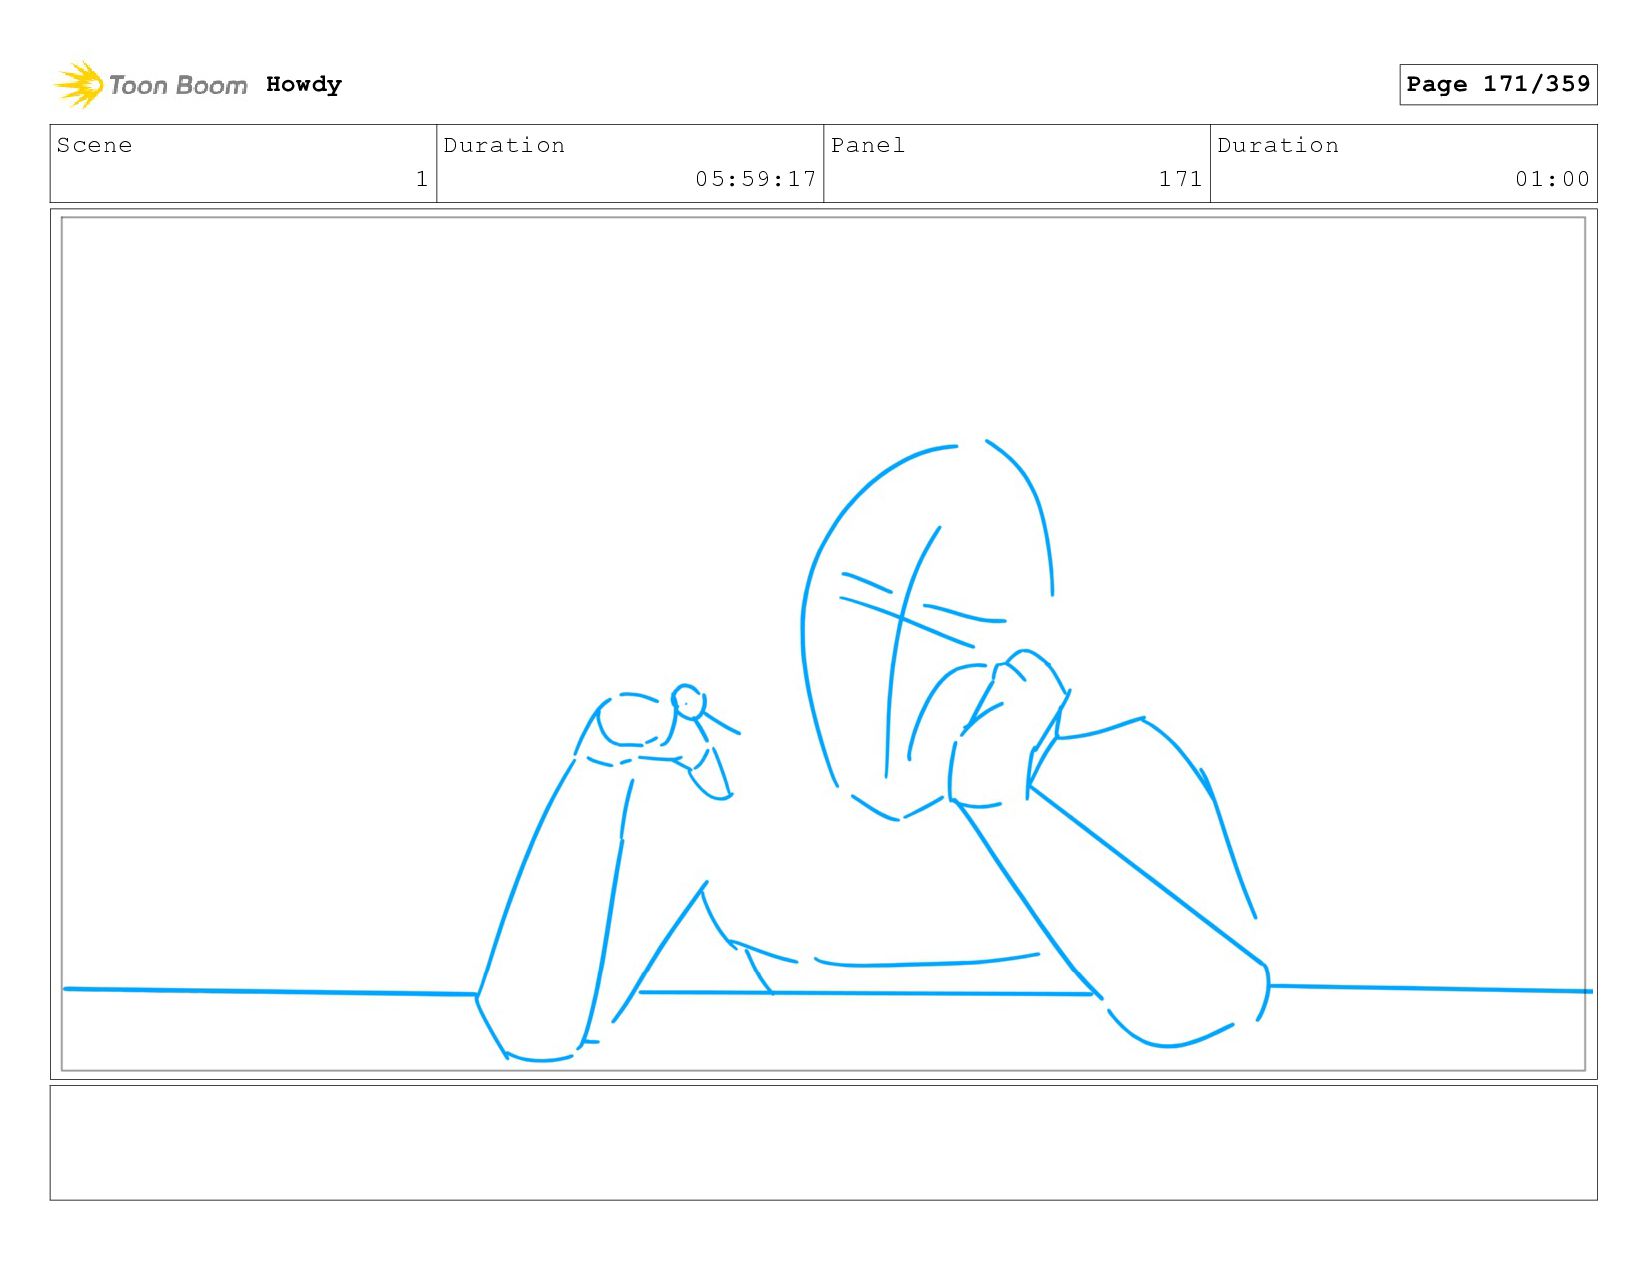Select scene number value '1'
The height and width of the screenshot is (1275, 1650).
pyautogui.click(x=422, y=179)
